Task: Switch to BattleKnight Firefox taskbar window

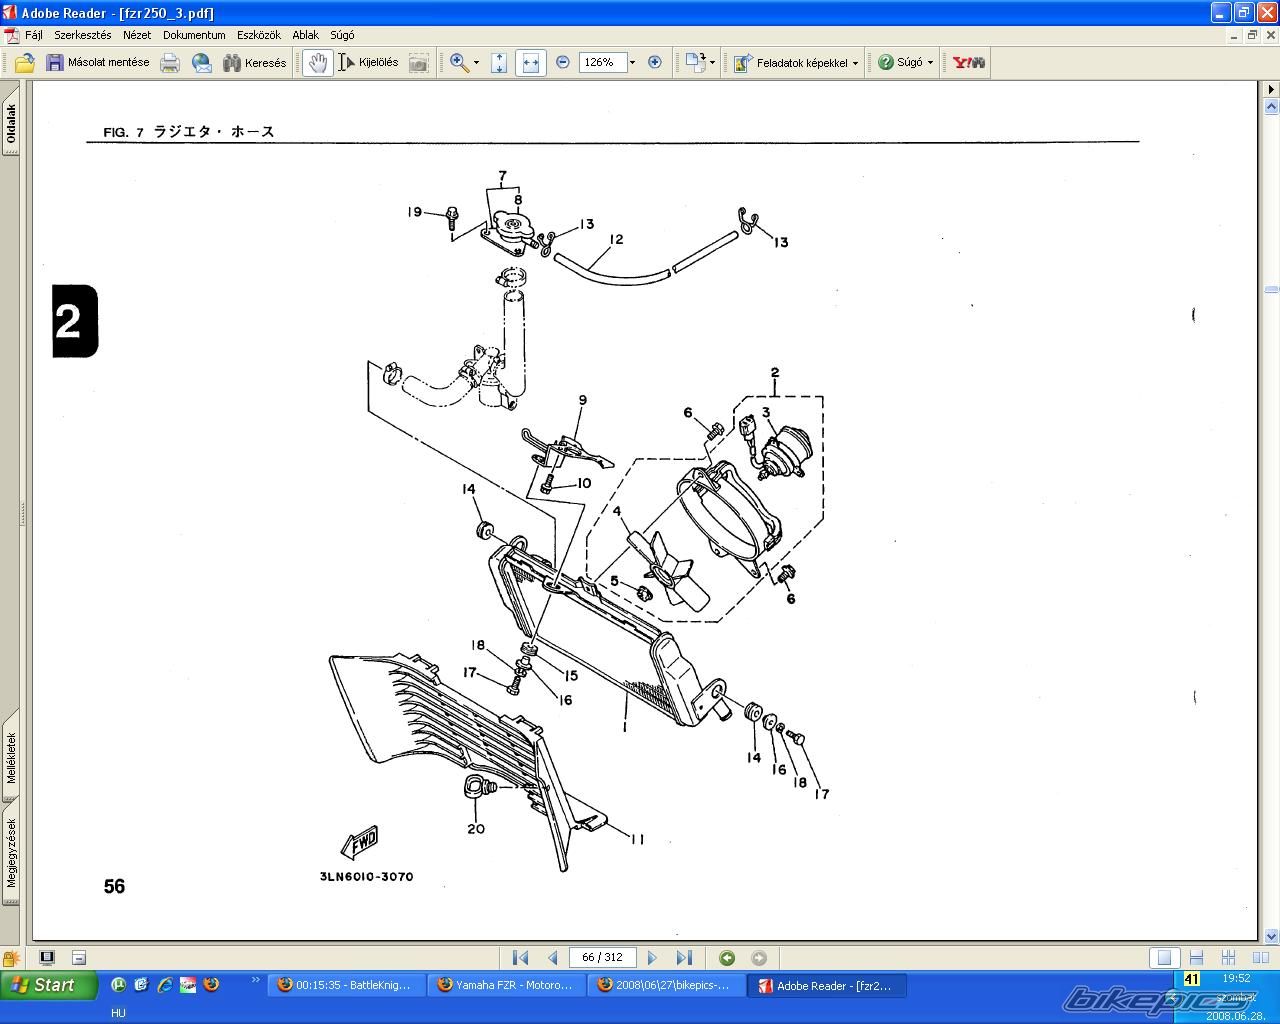Action: click(x=346, y=985)
